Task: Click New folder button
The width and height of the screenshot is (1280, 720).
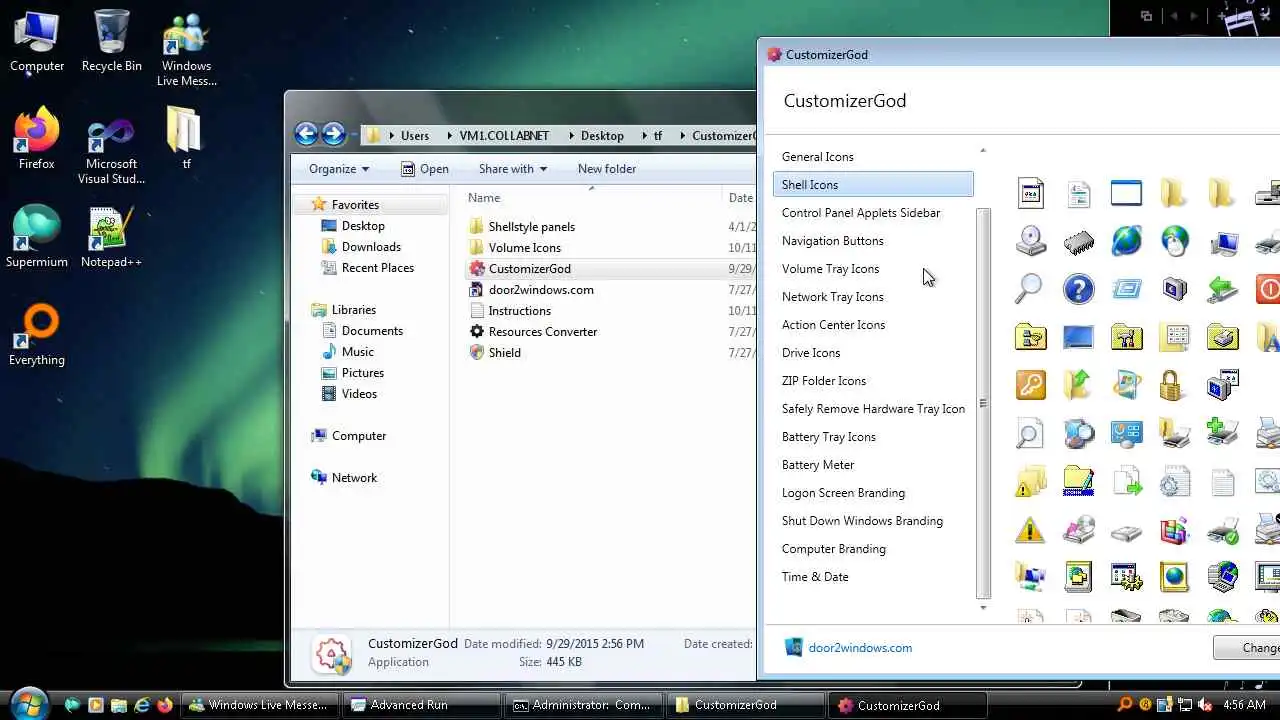Action: coord(607,169)
